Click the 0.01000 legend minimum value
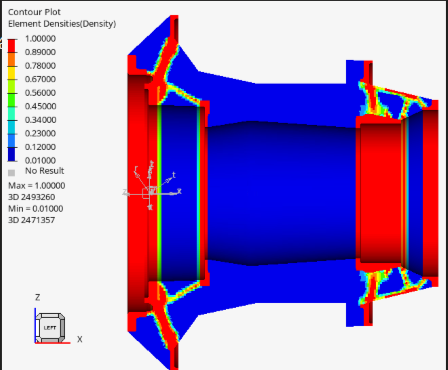 [x=40, y=160]
